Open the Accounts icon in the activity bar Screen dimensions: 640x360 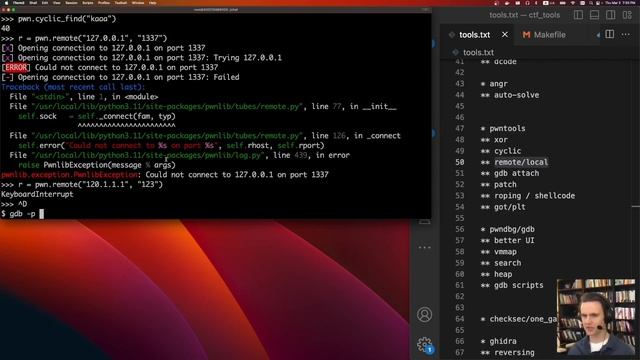(x=424, y=314)
